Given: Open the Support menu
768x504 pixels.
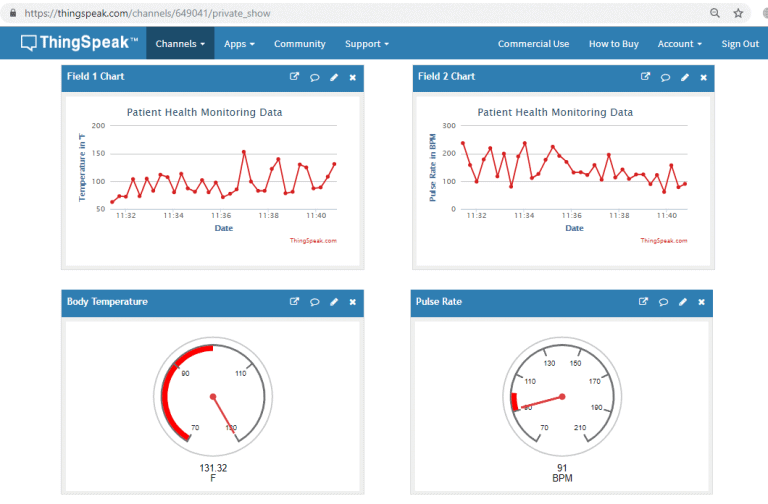Looking at the screenshot, I should pos(366,44).
